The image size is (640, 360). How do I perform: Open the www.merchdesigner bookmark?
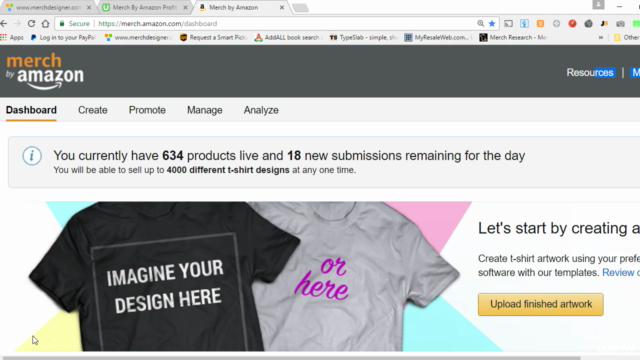(x=138, y=38)
